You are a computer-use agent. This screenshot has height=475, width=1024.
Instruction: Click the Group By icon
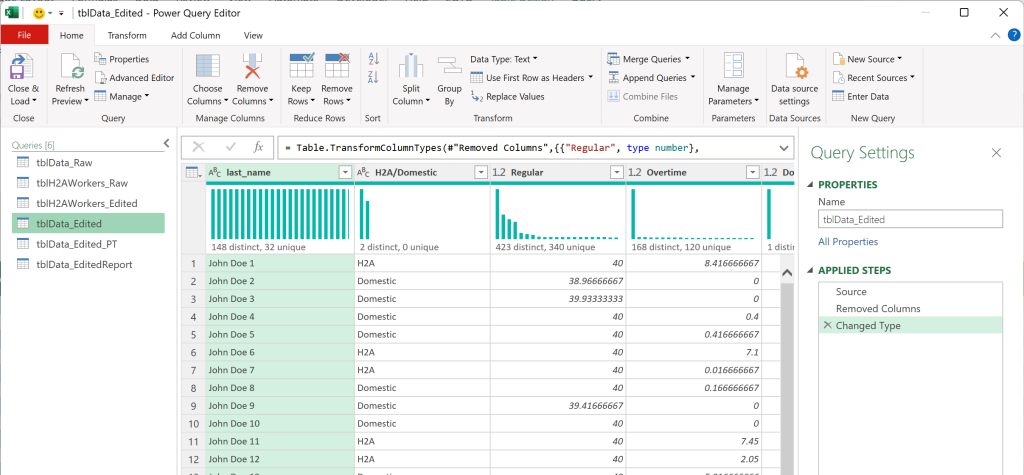pos(449,67)
